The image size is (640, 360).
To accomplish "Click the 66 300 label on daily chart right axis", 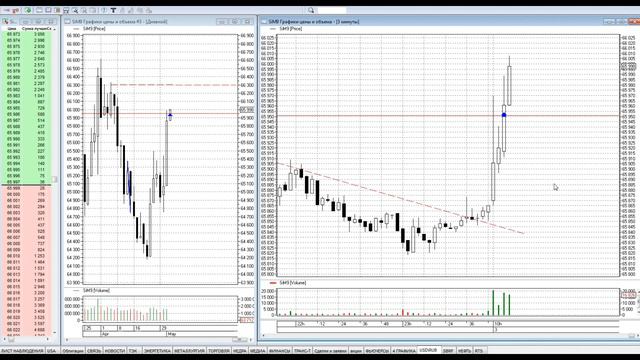I will [247, 85].
